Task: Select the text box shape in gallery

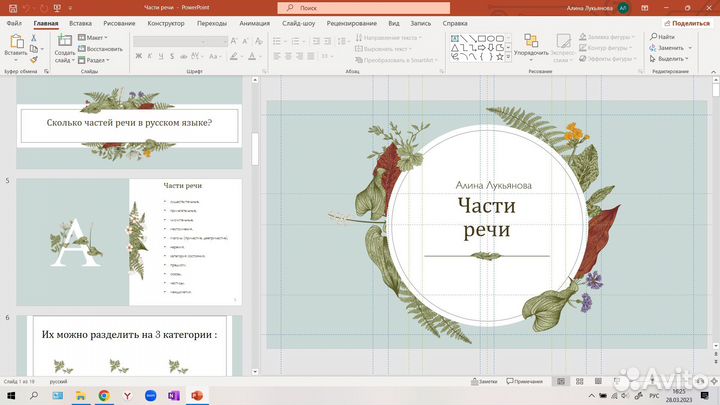Action: coord(455,39)
